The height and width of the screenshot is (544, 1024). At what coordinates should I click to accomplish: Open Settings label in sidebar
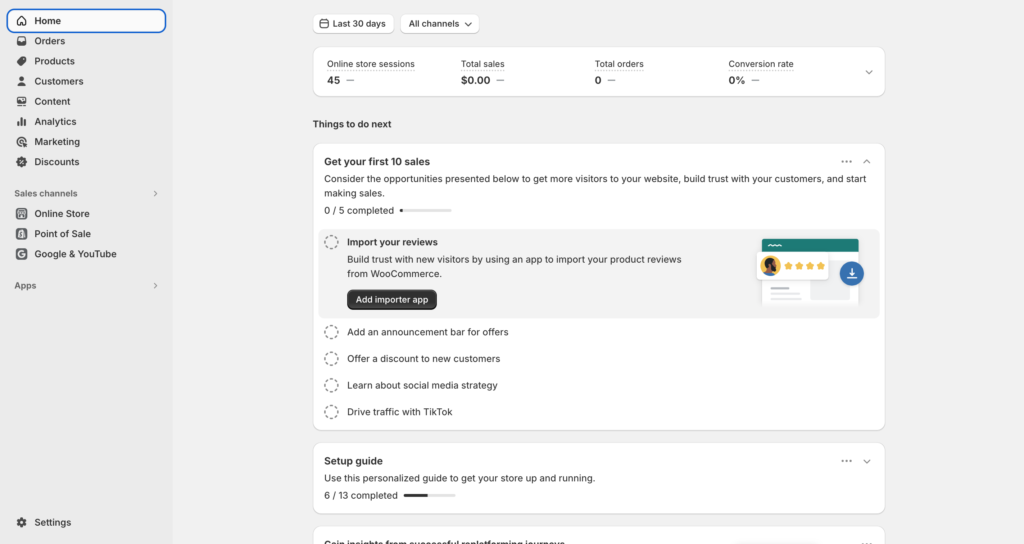point(53,522)
